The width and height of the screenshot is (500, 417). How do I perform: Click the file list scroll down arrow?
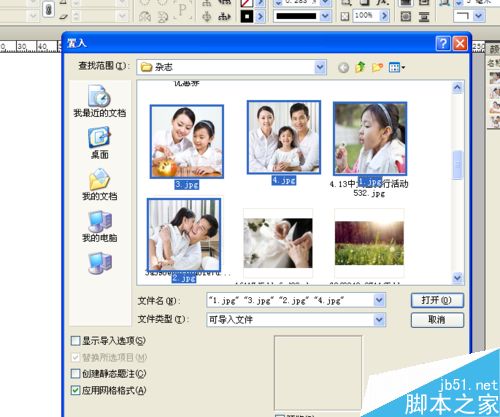tap(457, 278)
